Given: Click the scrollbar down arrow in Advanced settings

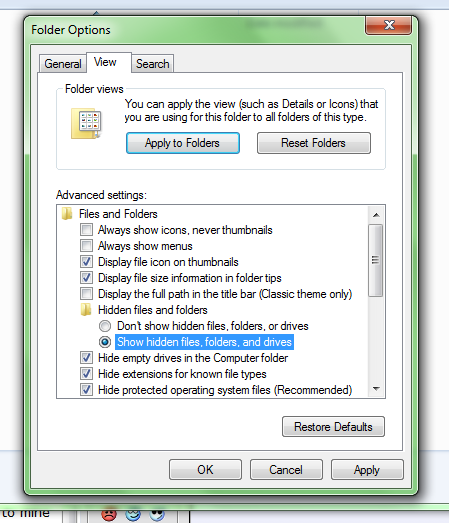Looking at the screenshot, I should [376, 389].
